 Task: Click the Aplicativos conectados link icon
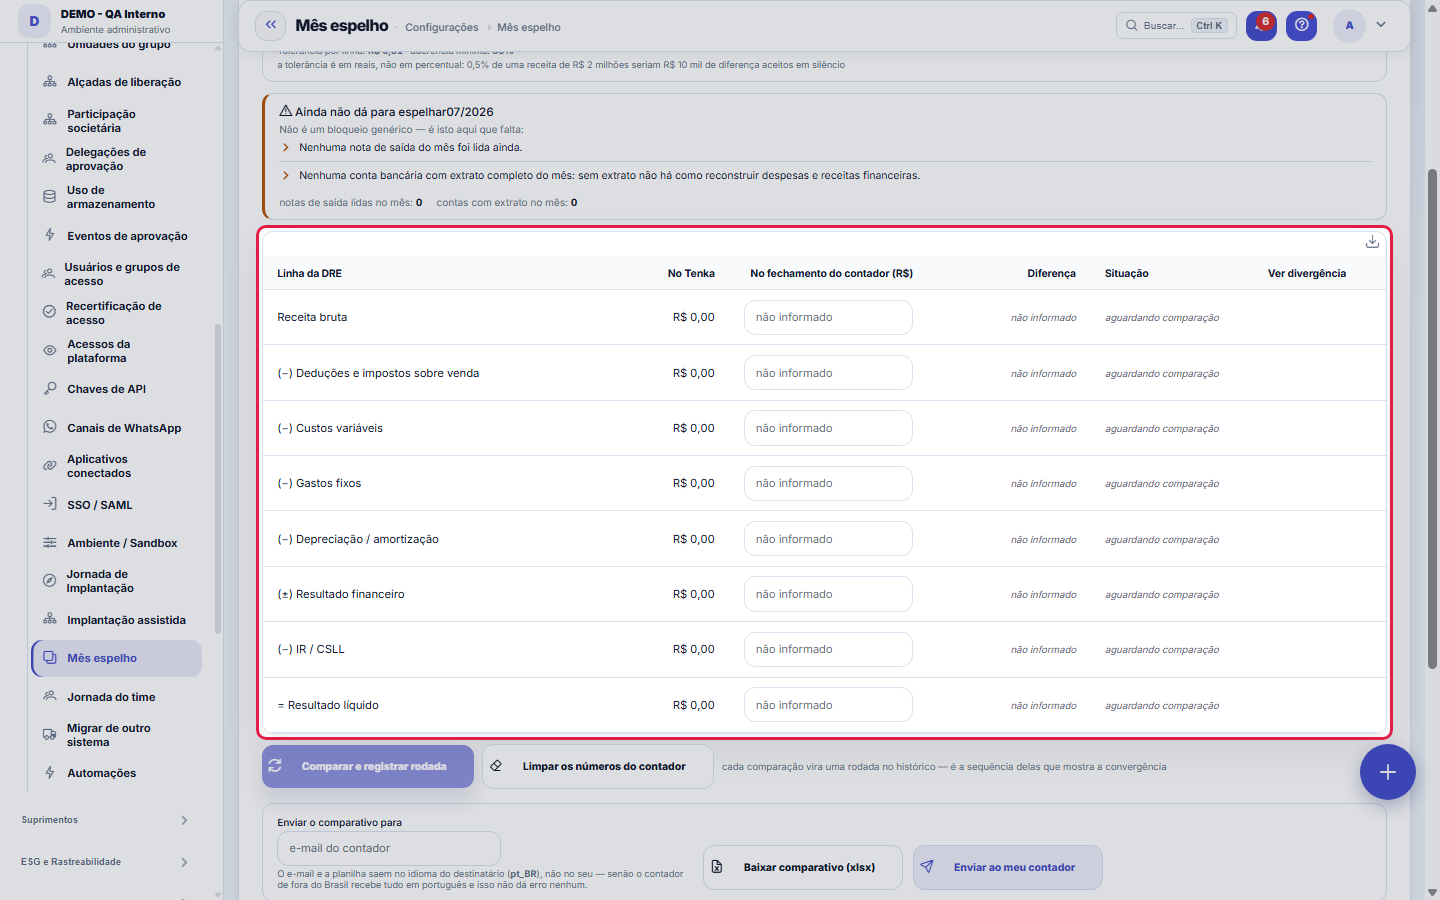[50, 466]
